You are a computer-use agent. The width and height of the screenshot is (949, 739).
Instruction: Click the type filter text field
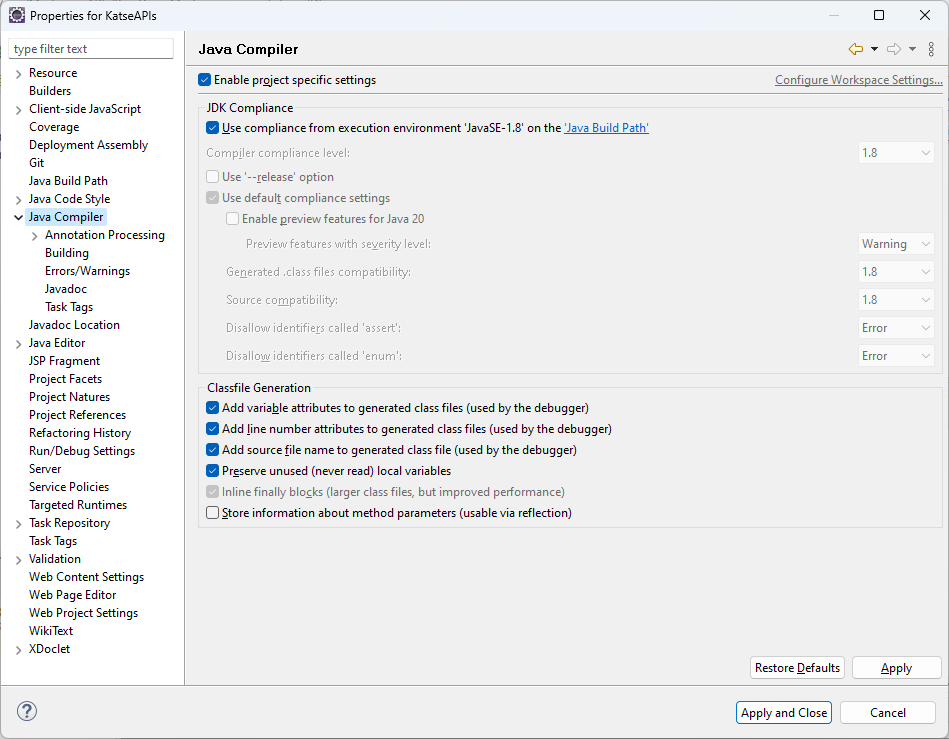pyautogui.click(x=91, y=49)
